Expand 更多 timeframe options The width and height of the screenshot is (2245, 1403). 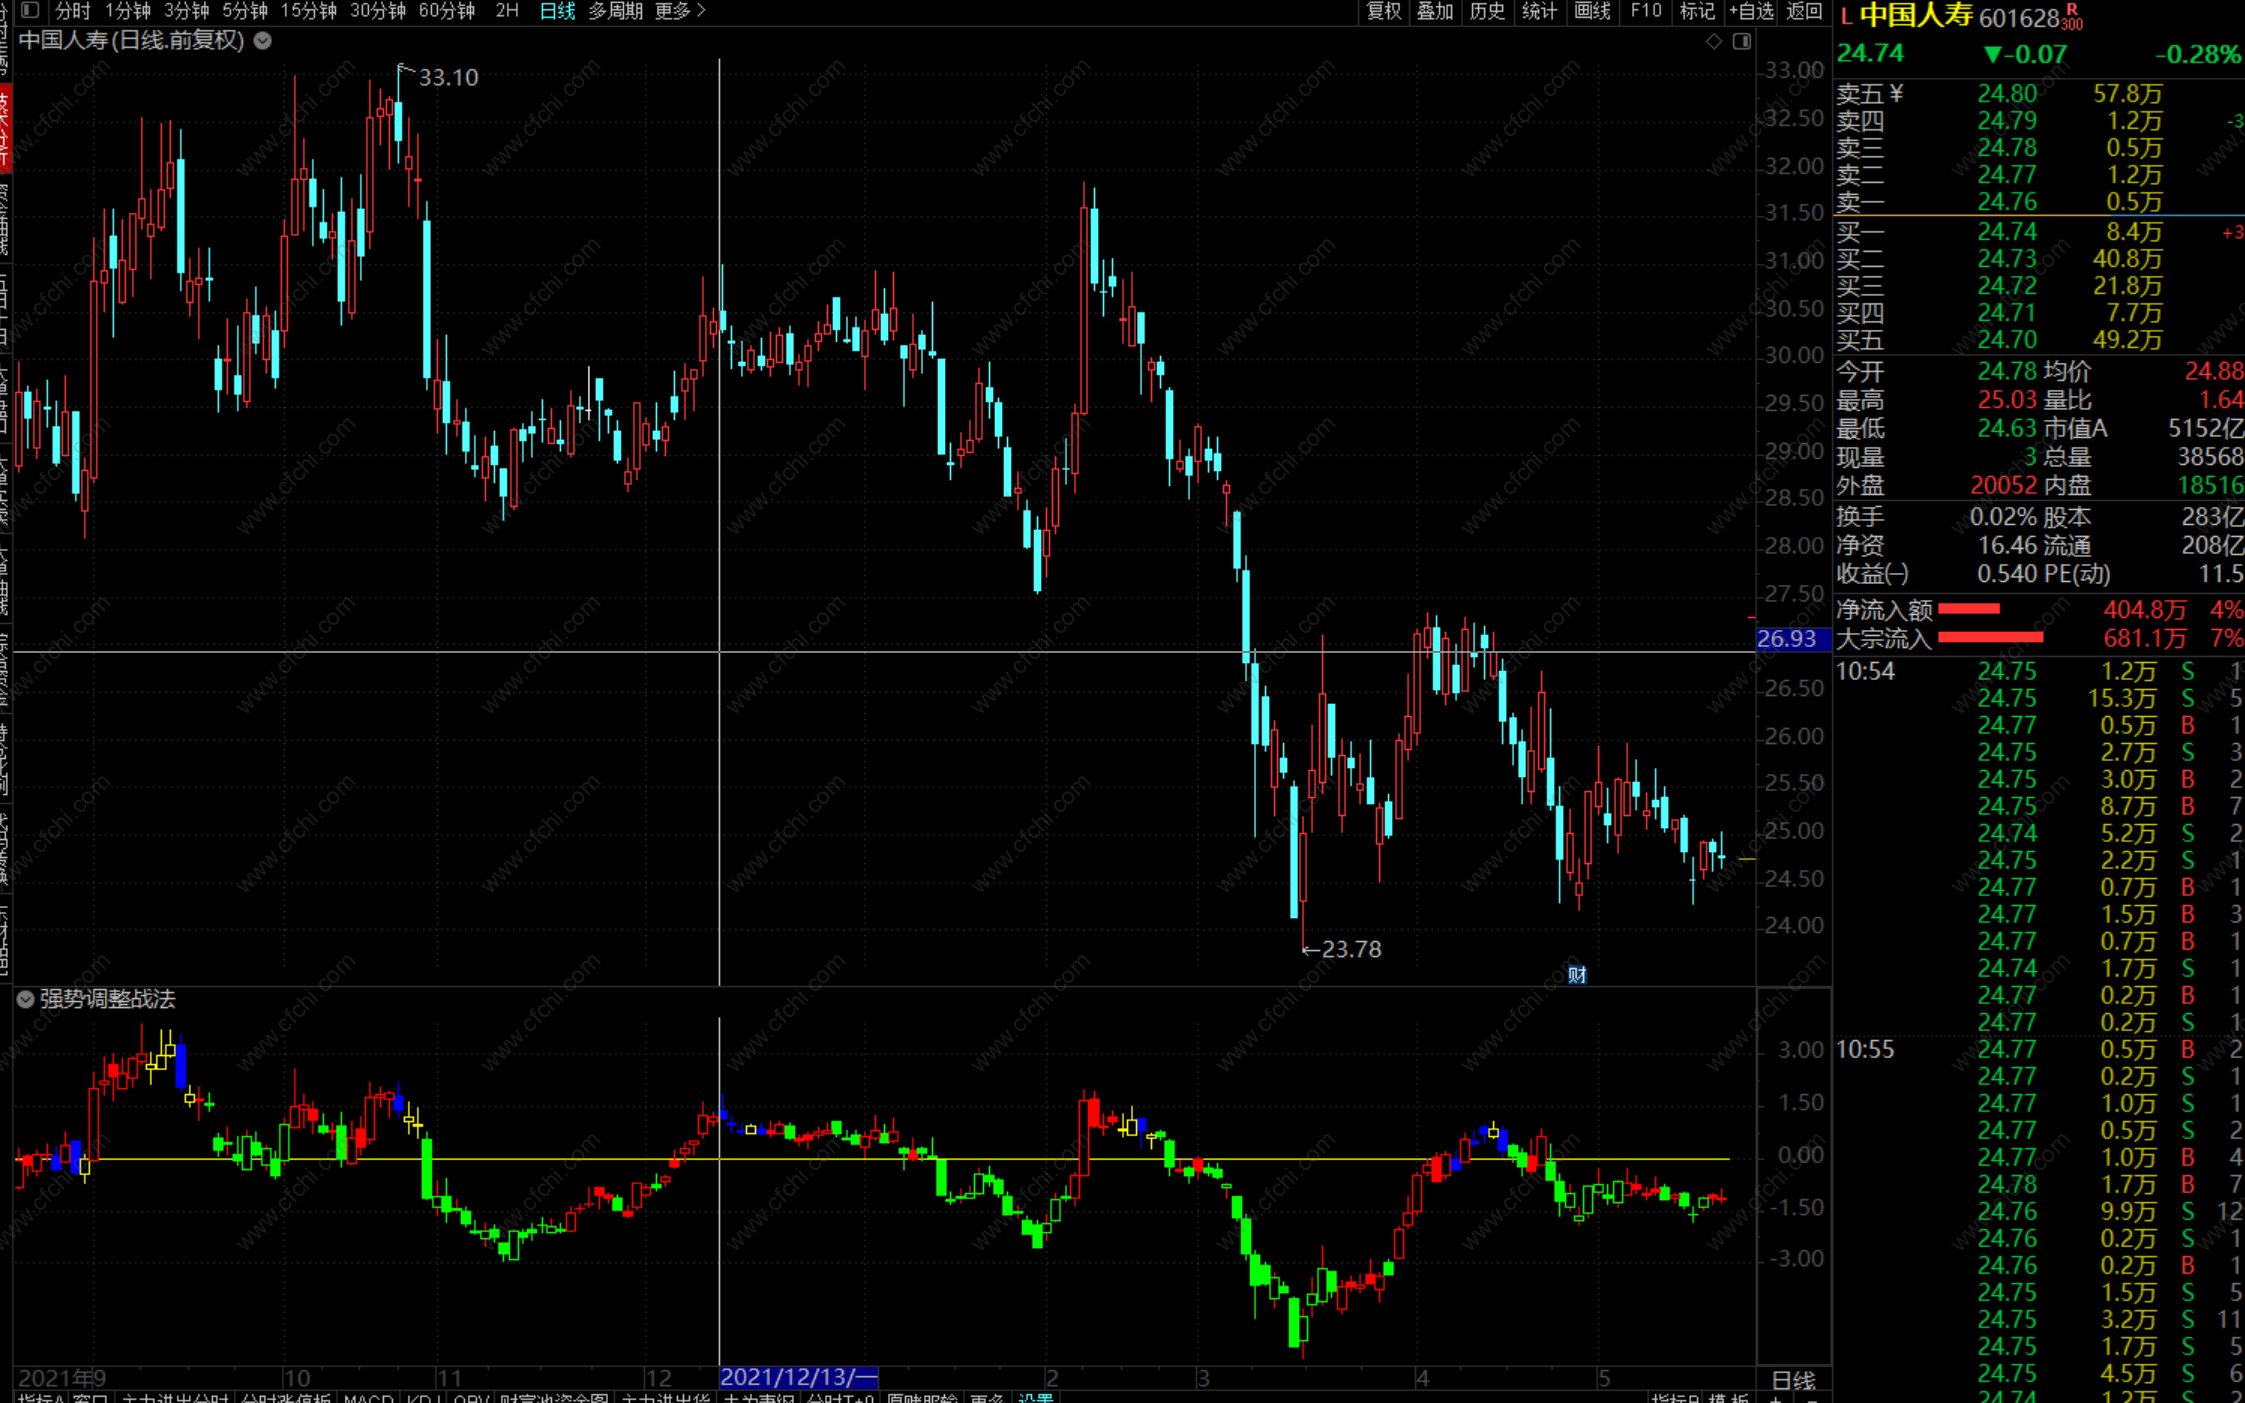click(x=680, y=10)
